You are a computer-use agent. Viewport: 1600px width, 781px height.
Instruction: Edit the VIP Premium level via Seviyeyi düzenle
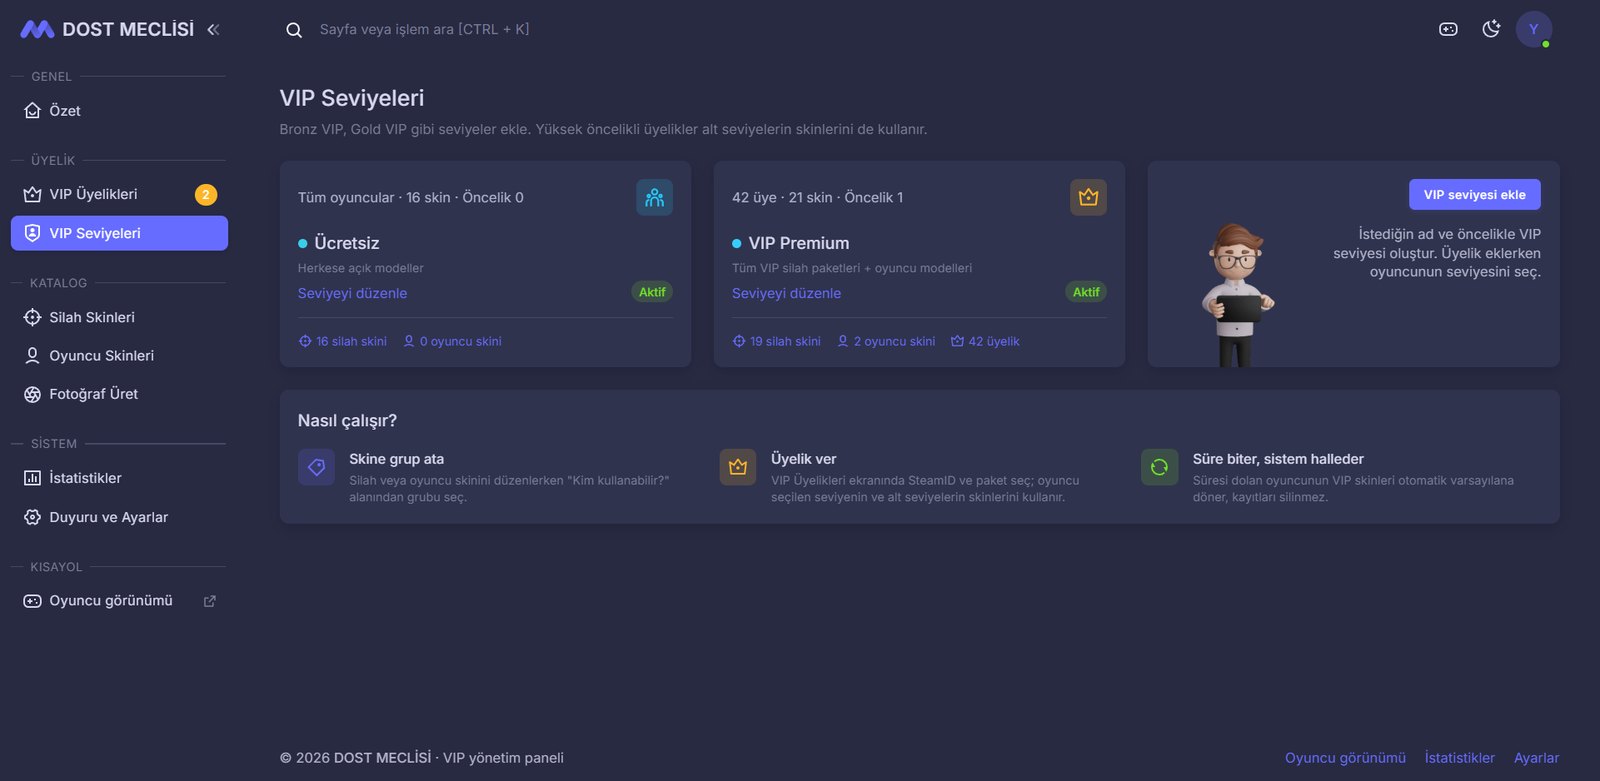[786, 293]
